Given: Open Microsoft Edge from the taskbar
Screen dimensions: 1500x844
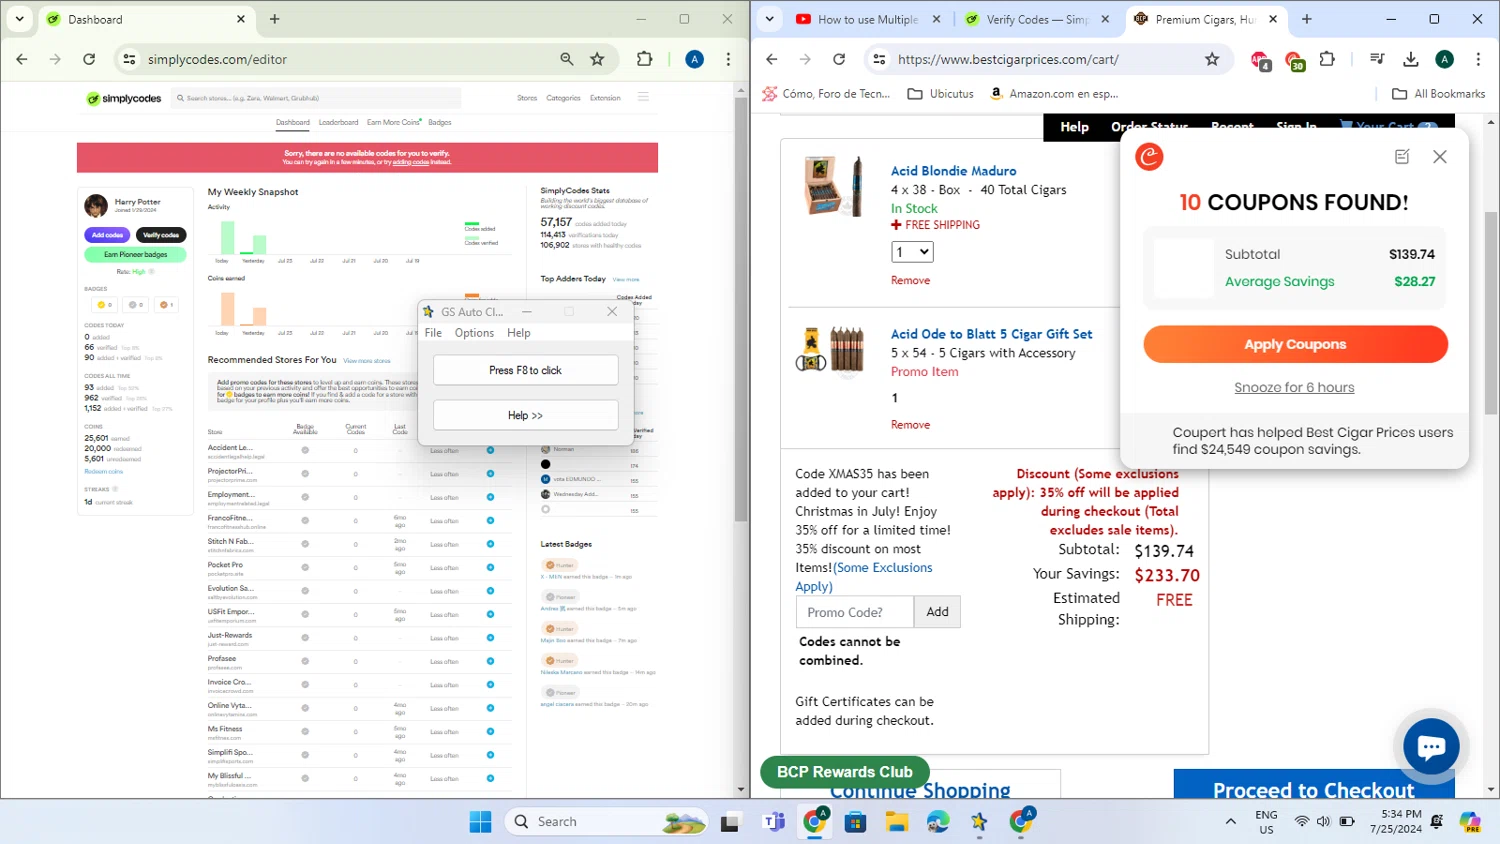Looking at the screenshot, I should point(938,822).
